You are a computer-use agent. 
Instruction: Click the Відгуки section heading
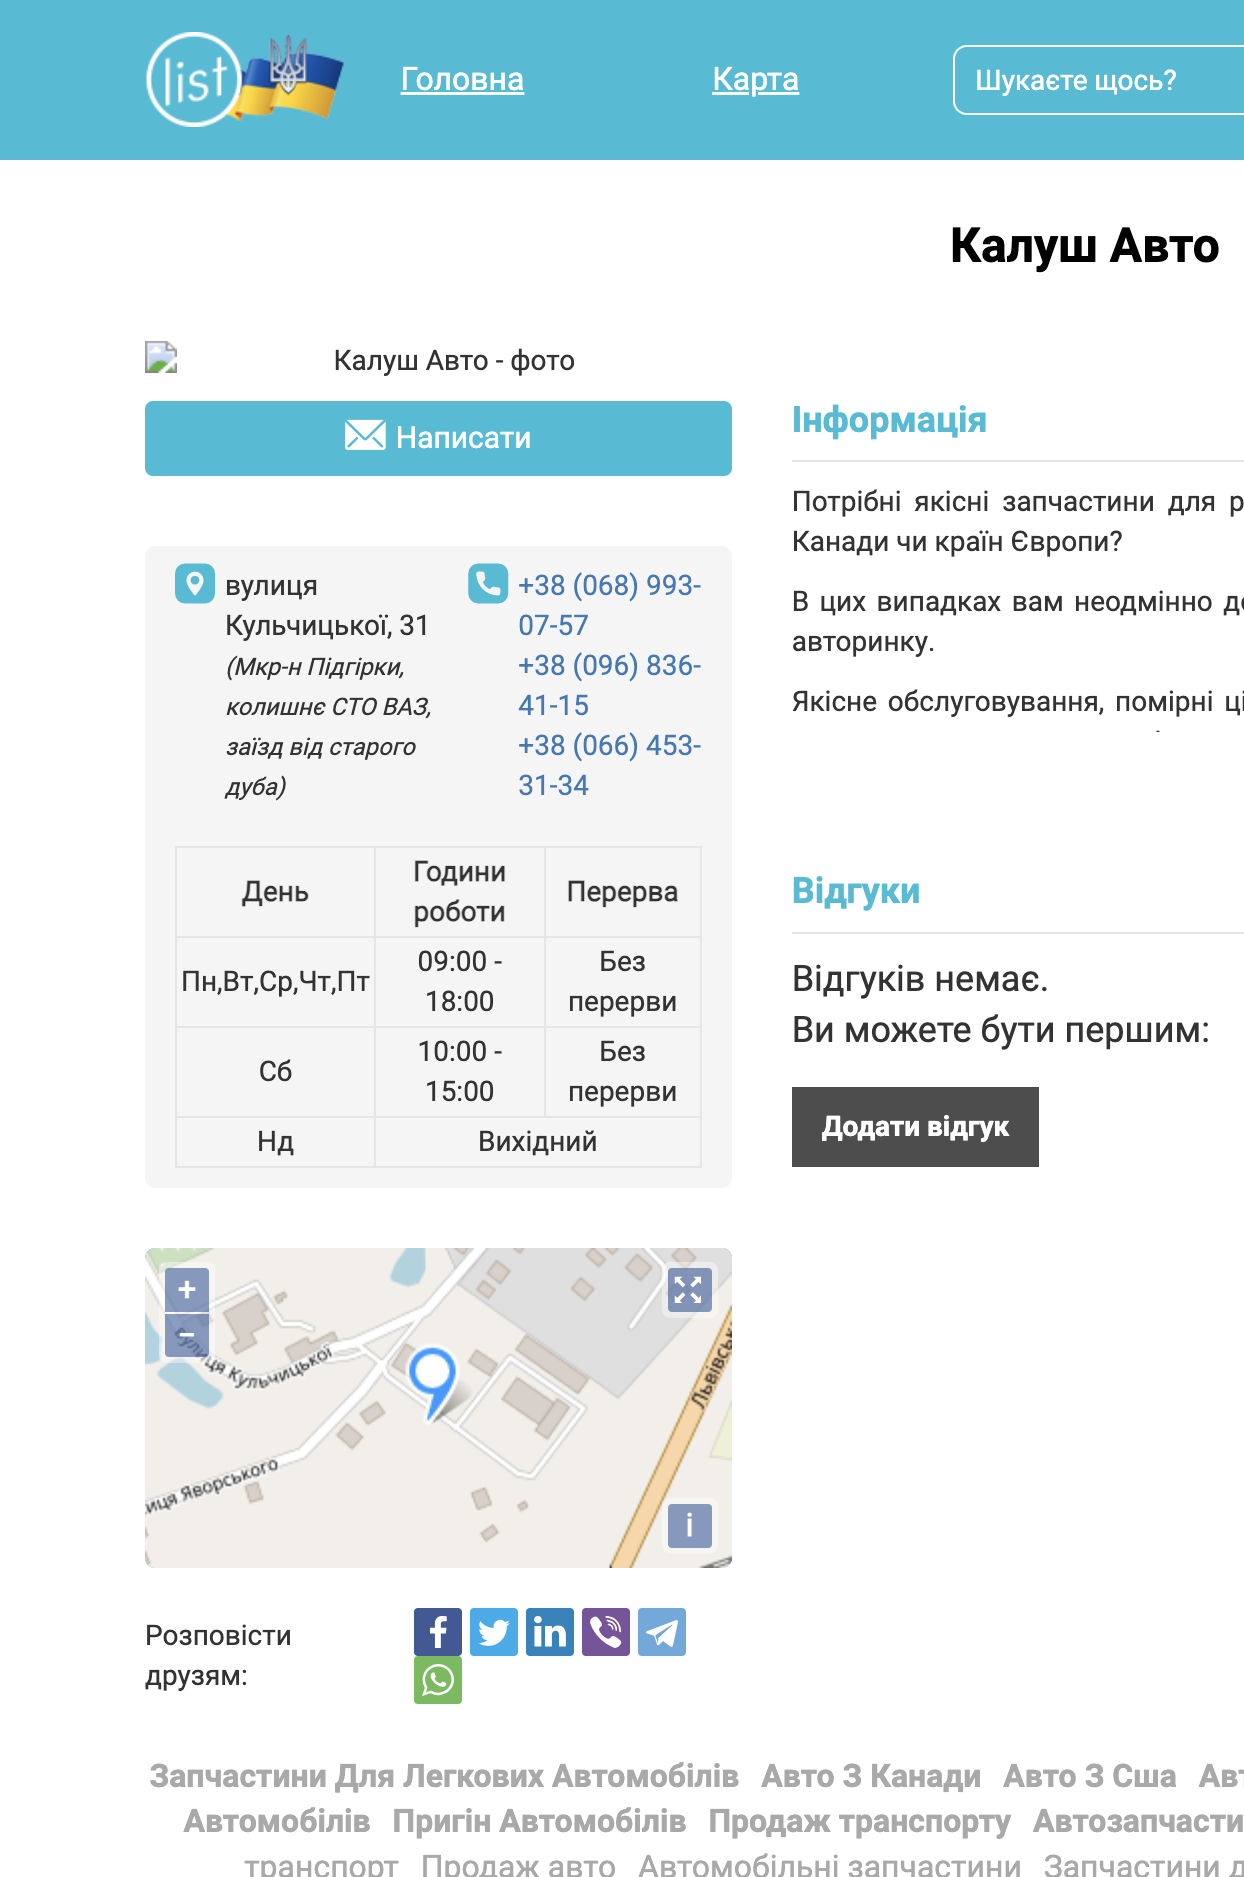pos(856,891)
